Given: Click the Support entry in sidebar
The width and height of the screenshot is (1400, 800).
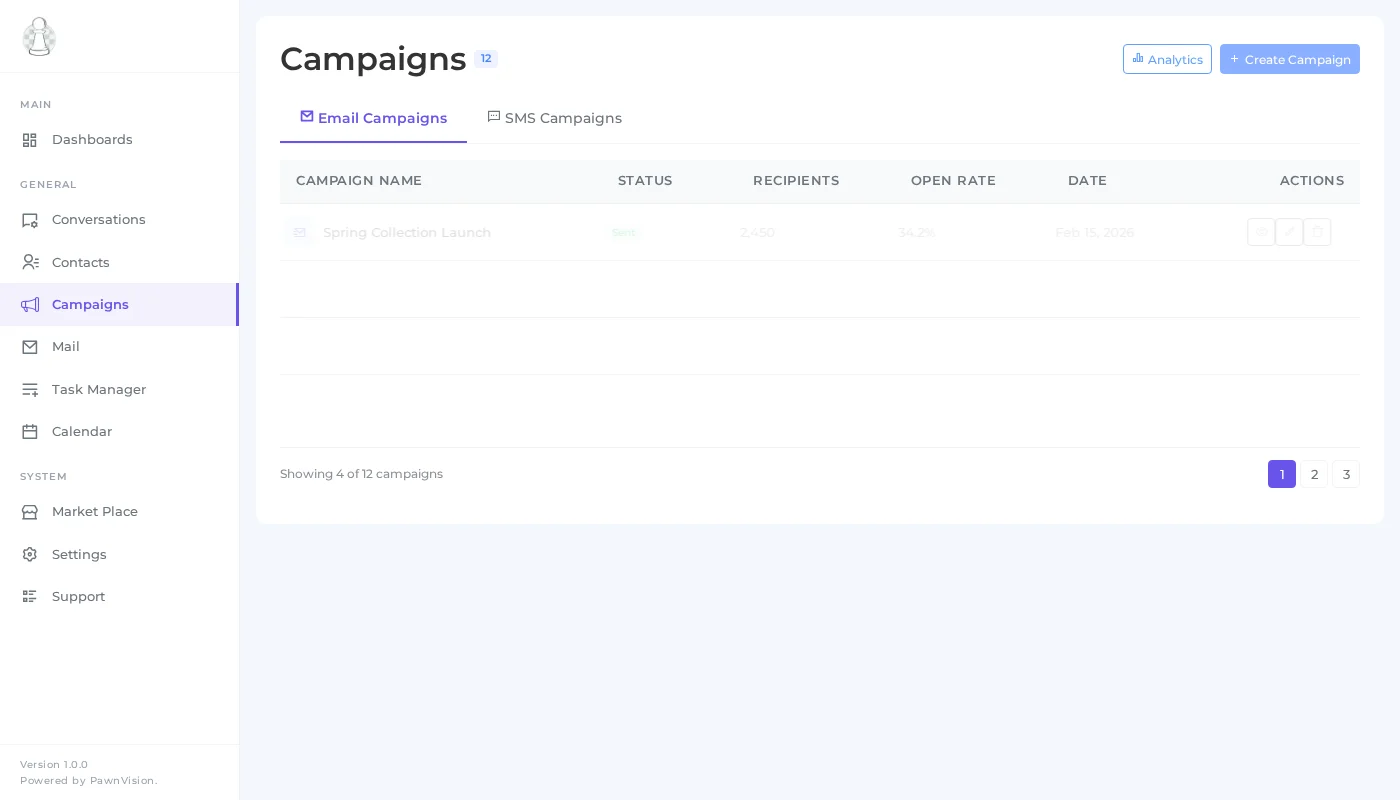Looking at the screenshot, I should [78, 597].
